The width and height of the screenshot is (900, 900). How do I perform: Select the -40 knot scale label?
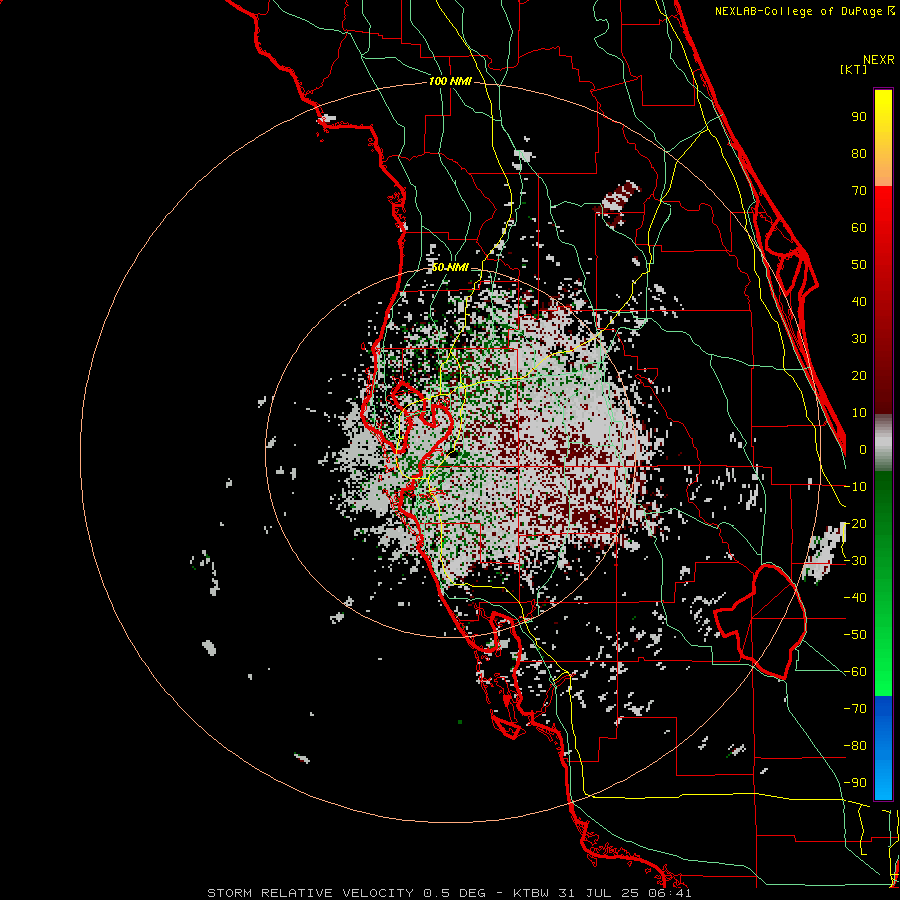[855, 598]
